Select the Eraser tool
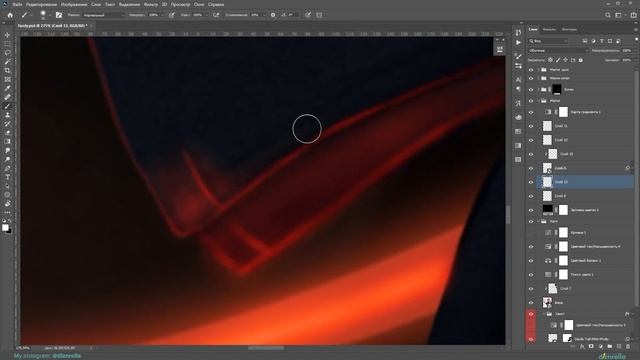Viewport: 640px width, 360px height. 7,133
